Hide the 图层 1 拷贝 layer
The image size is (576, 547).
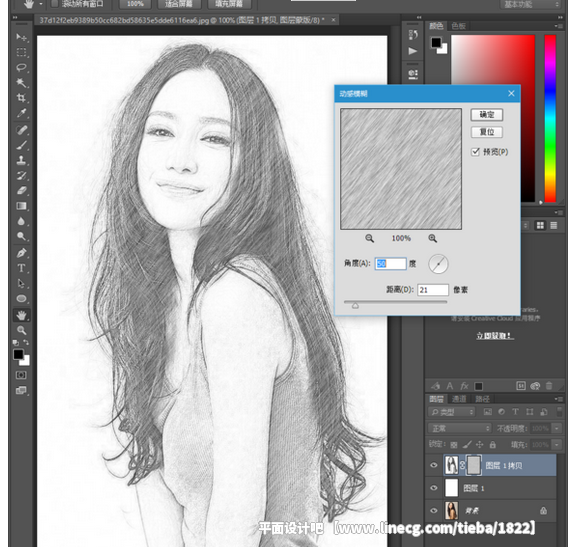434,465
